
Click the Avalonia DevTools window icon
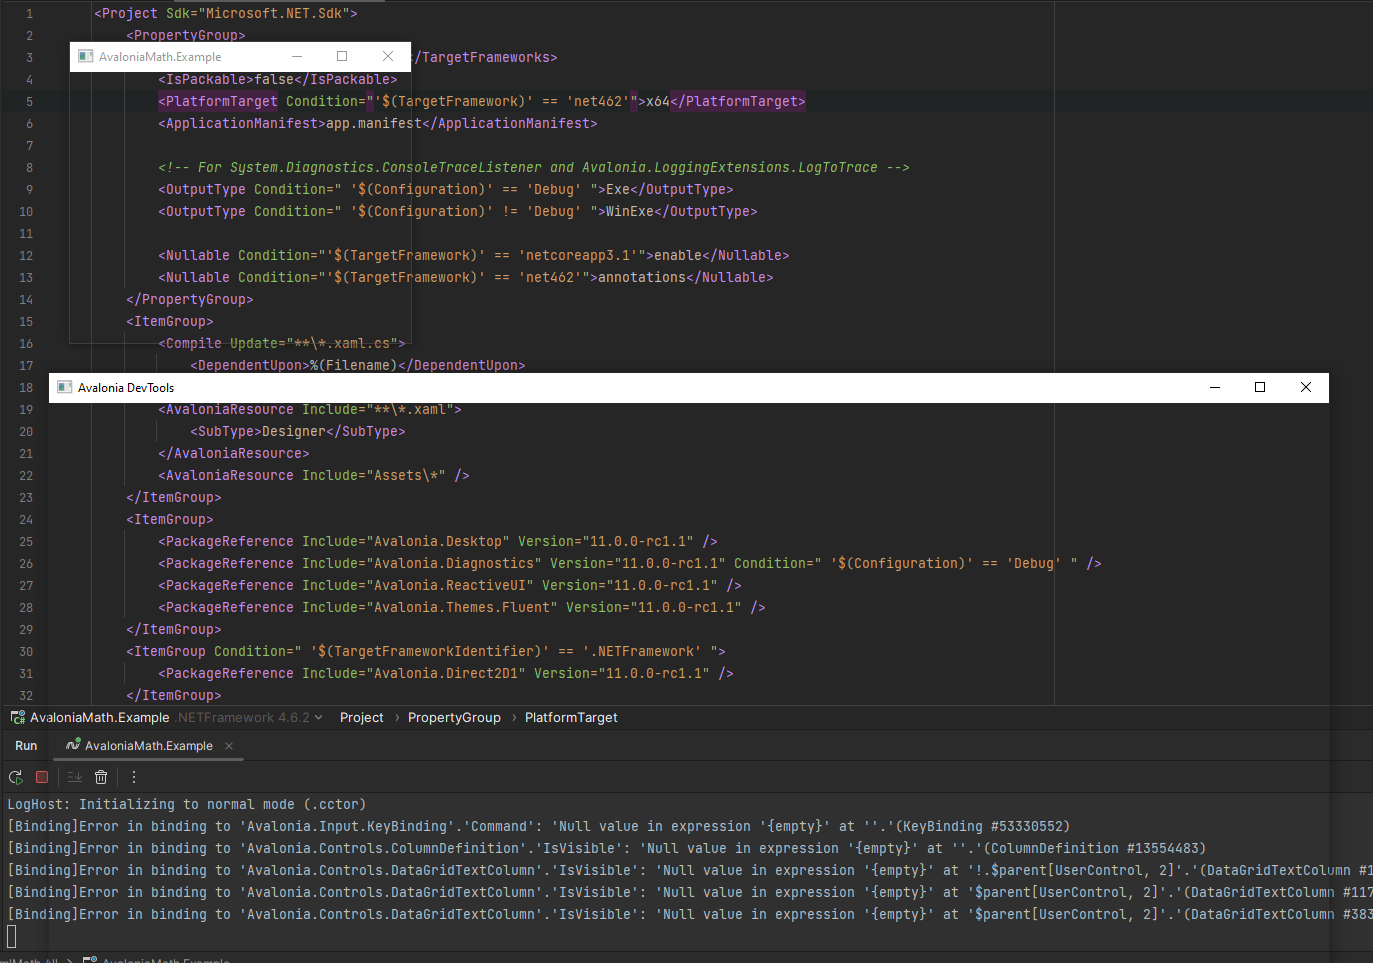64,387
